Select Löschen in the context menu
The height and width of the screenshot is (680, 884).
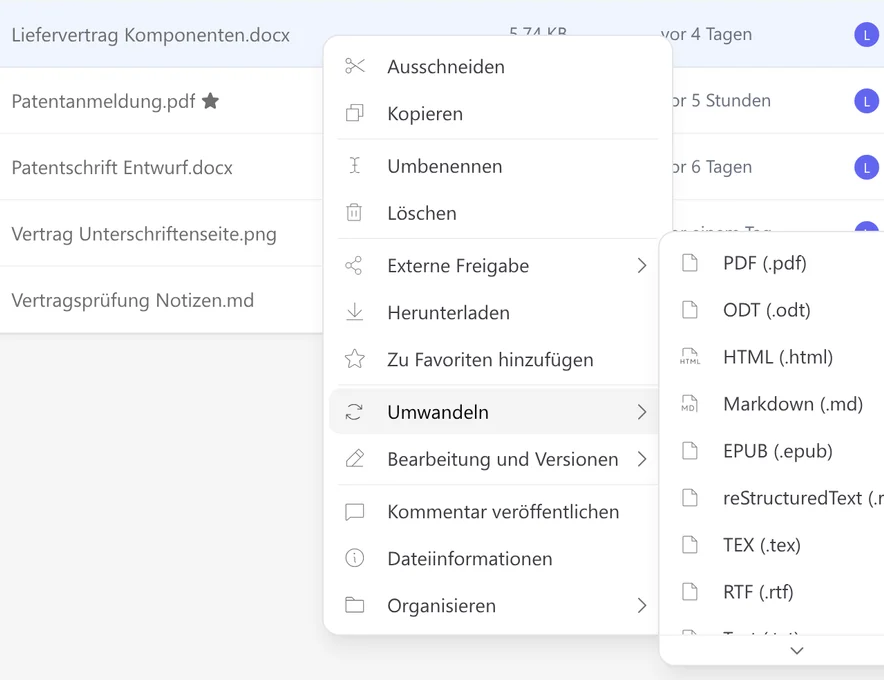pos(498,213)
